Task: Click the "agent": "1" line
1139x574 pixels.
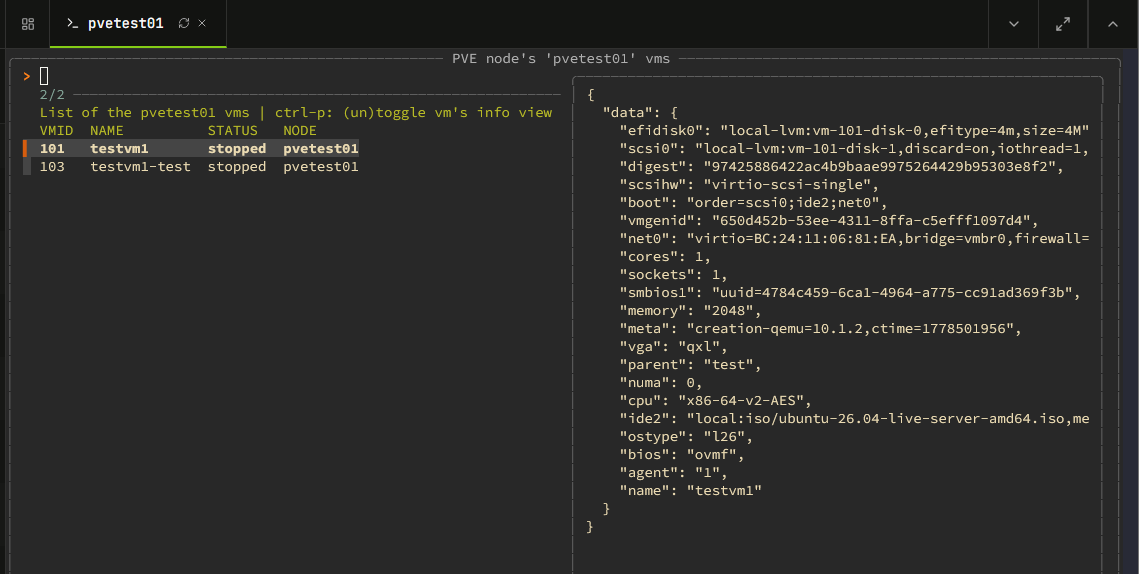Action: coord(673,472)
